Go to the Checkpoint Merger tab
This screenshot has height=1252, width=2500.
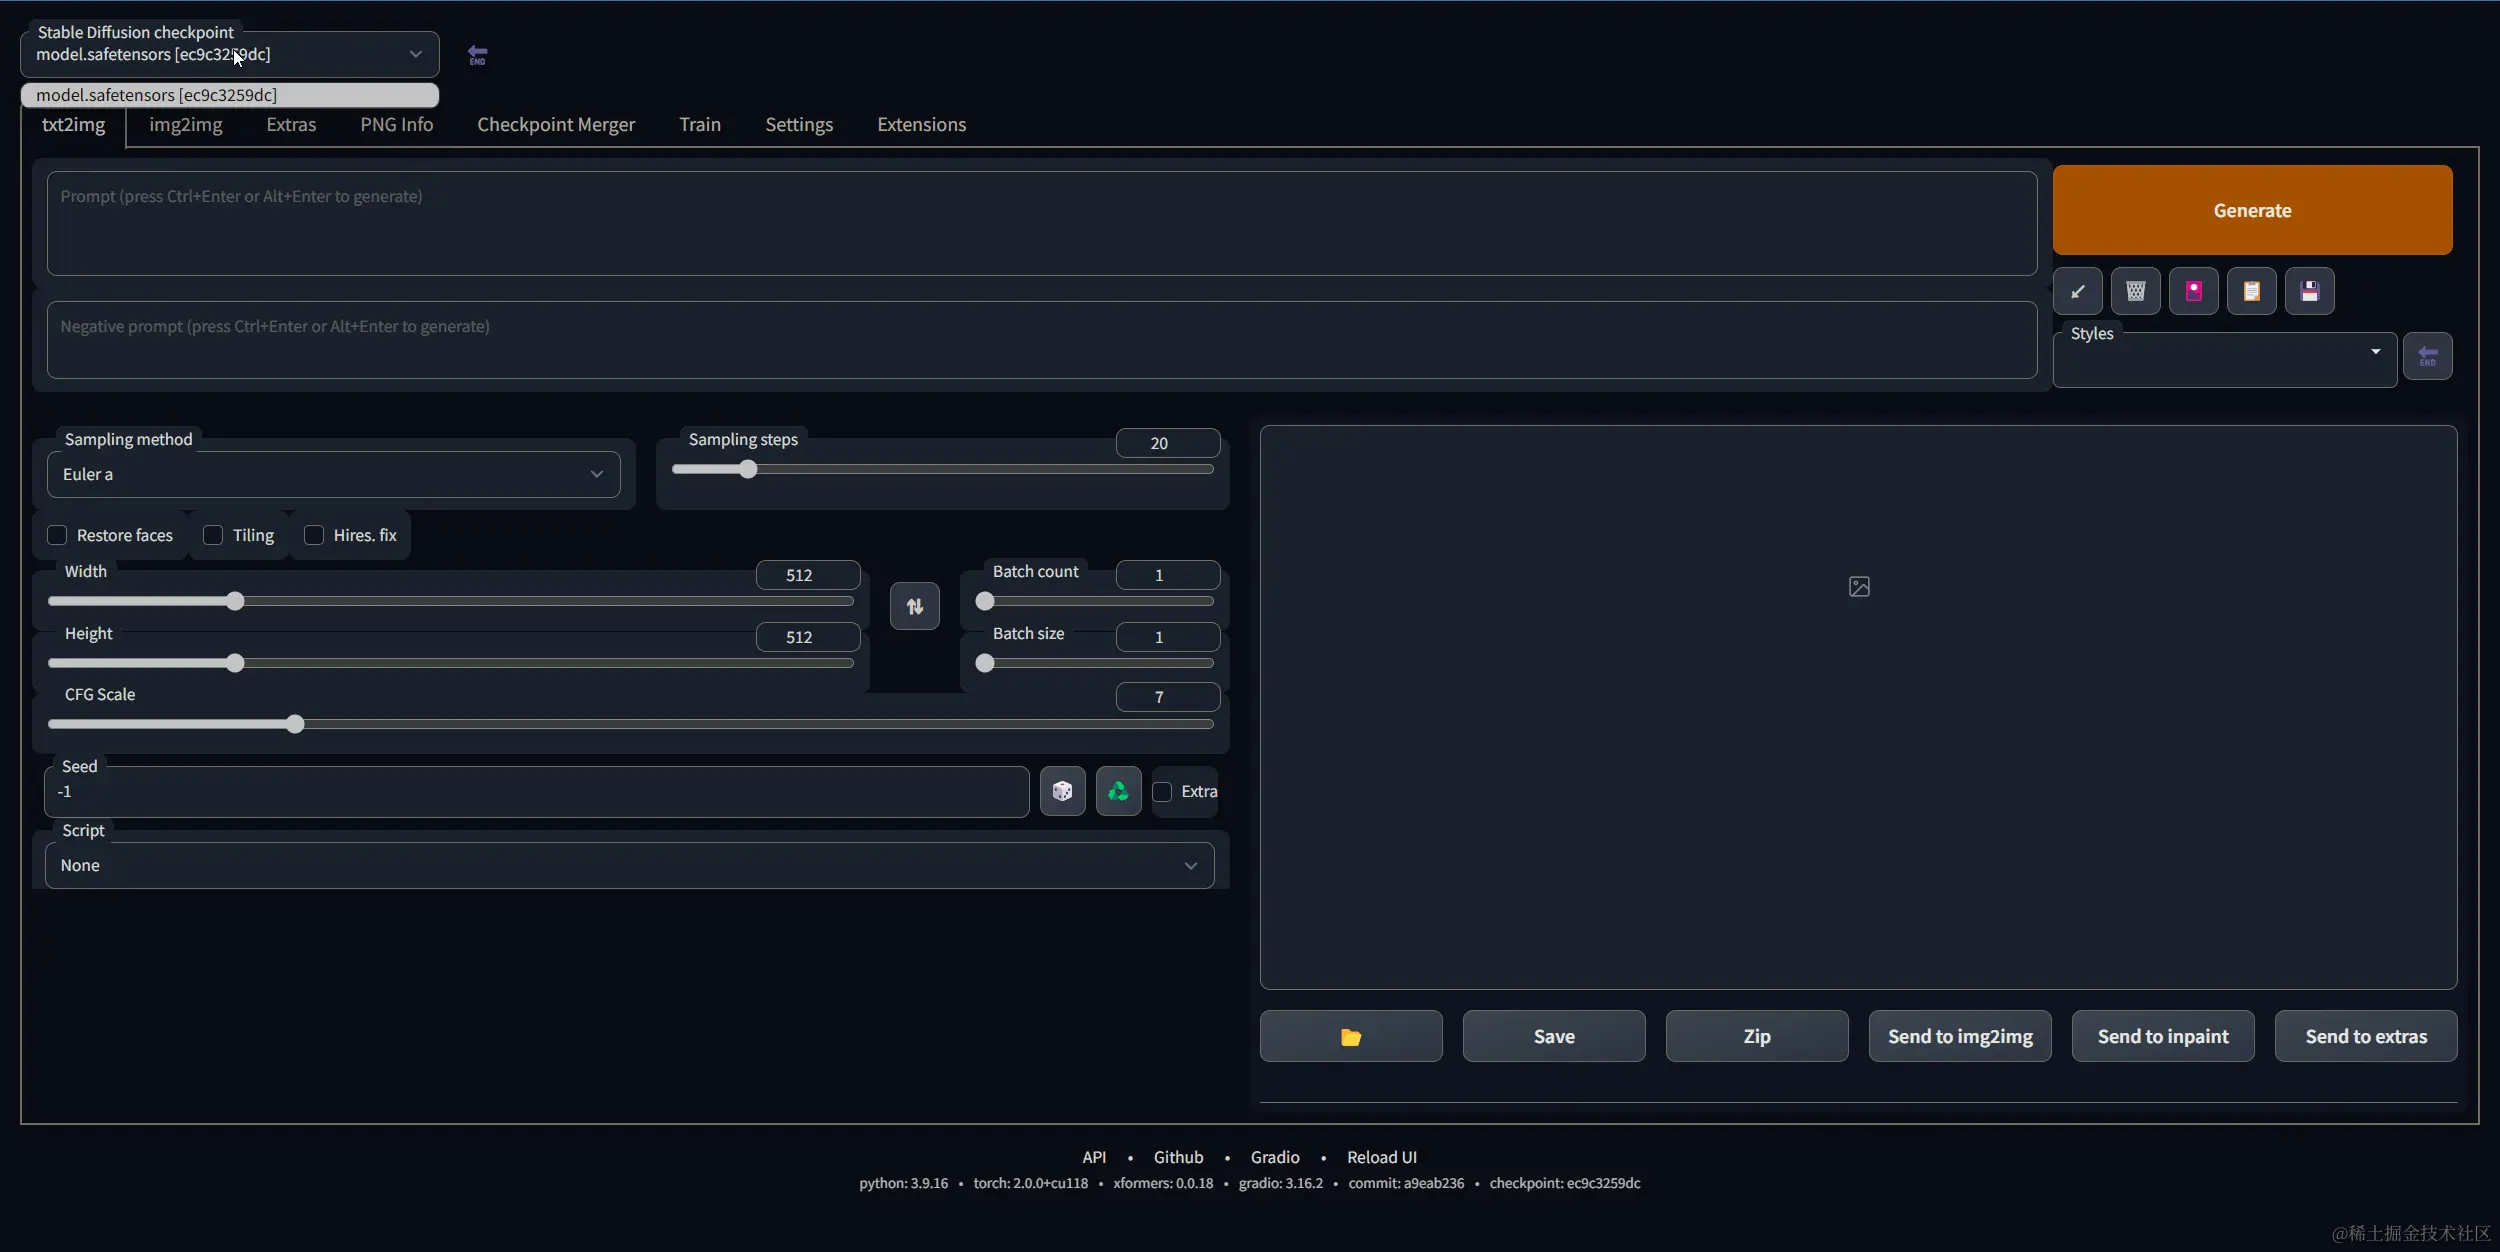[x=556, y=125]
